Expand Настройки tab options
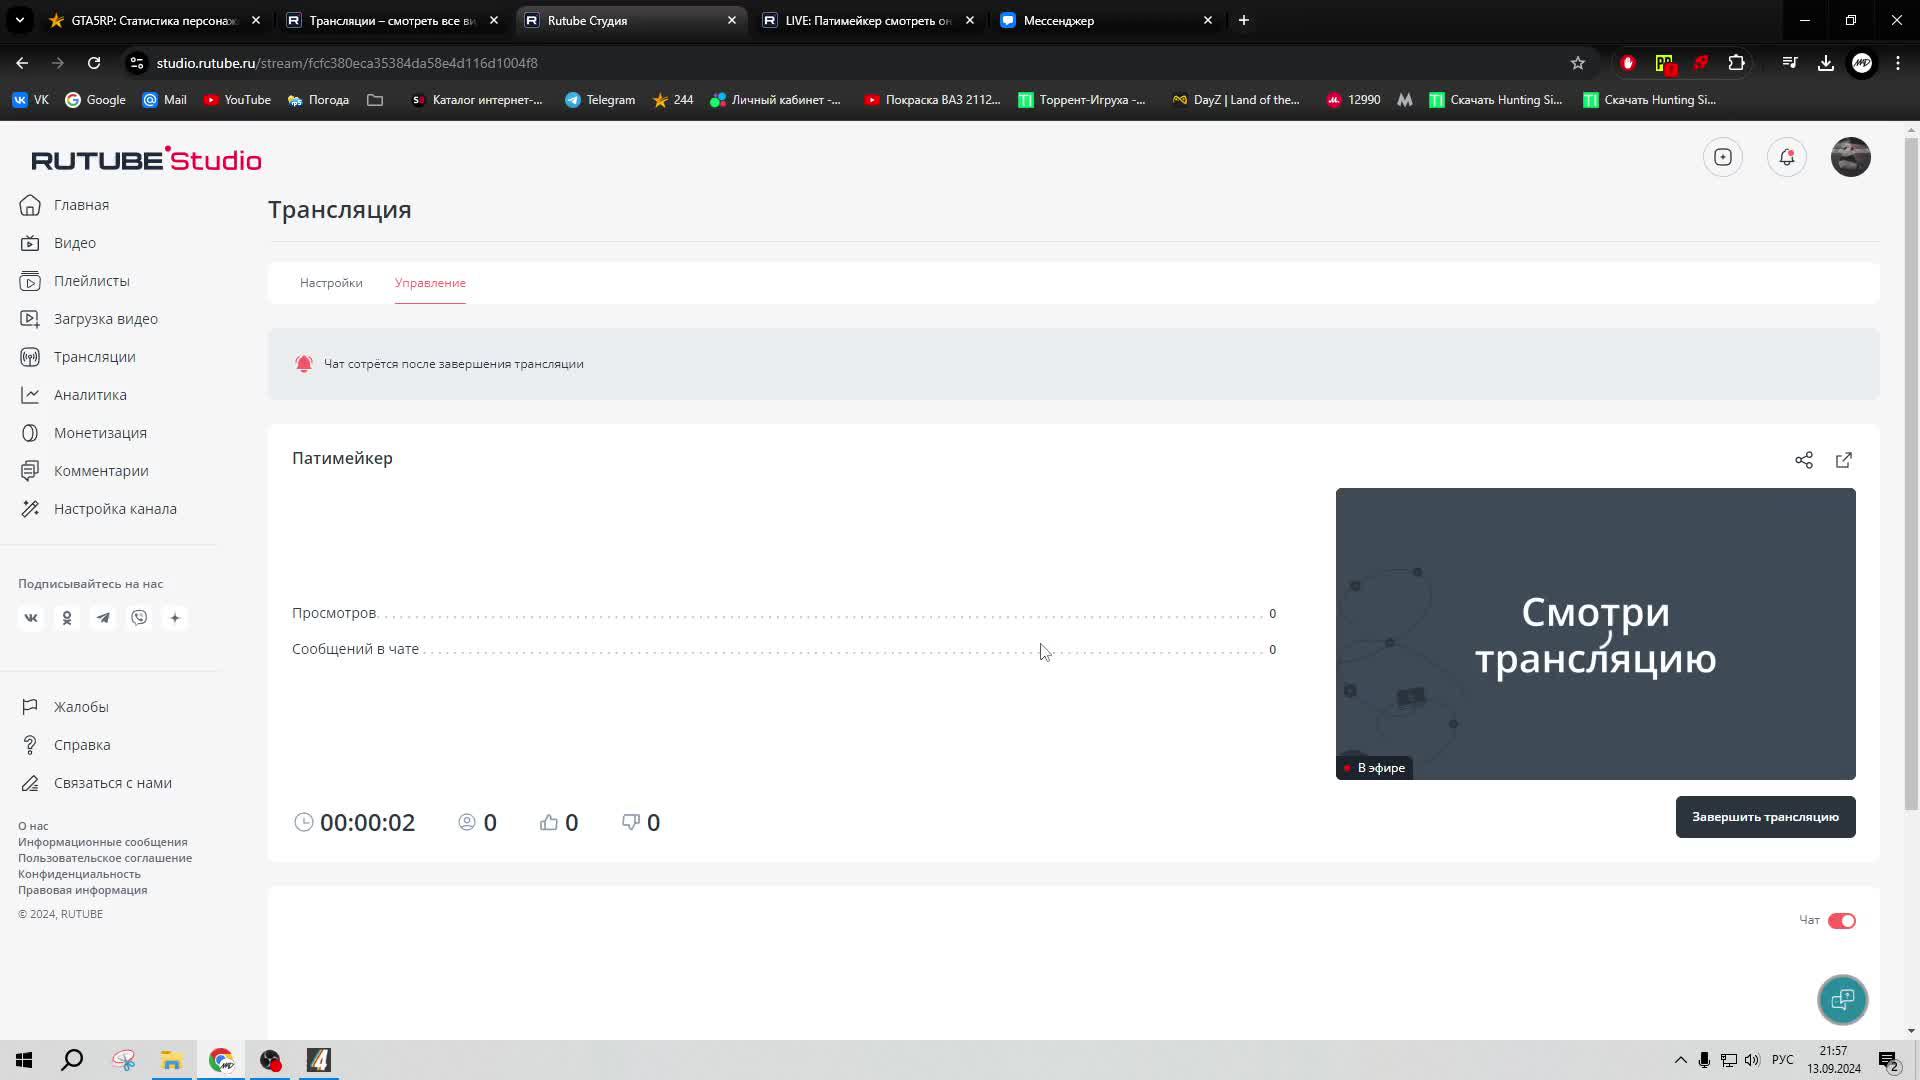Image resolution: width=1920 pixels, height=1080 pixels. [332, 282]
